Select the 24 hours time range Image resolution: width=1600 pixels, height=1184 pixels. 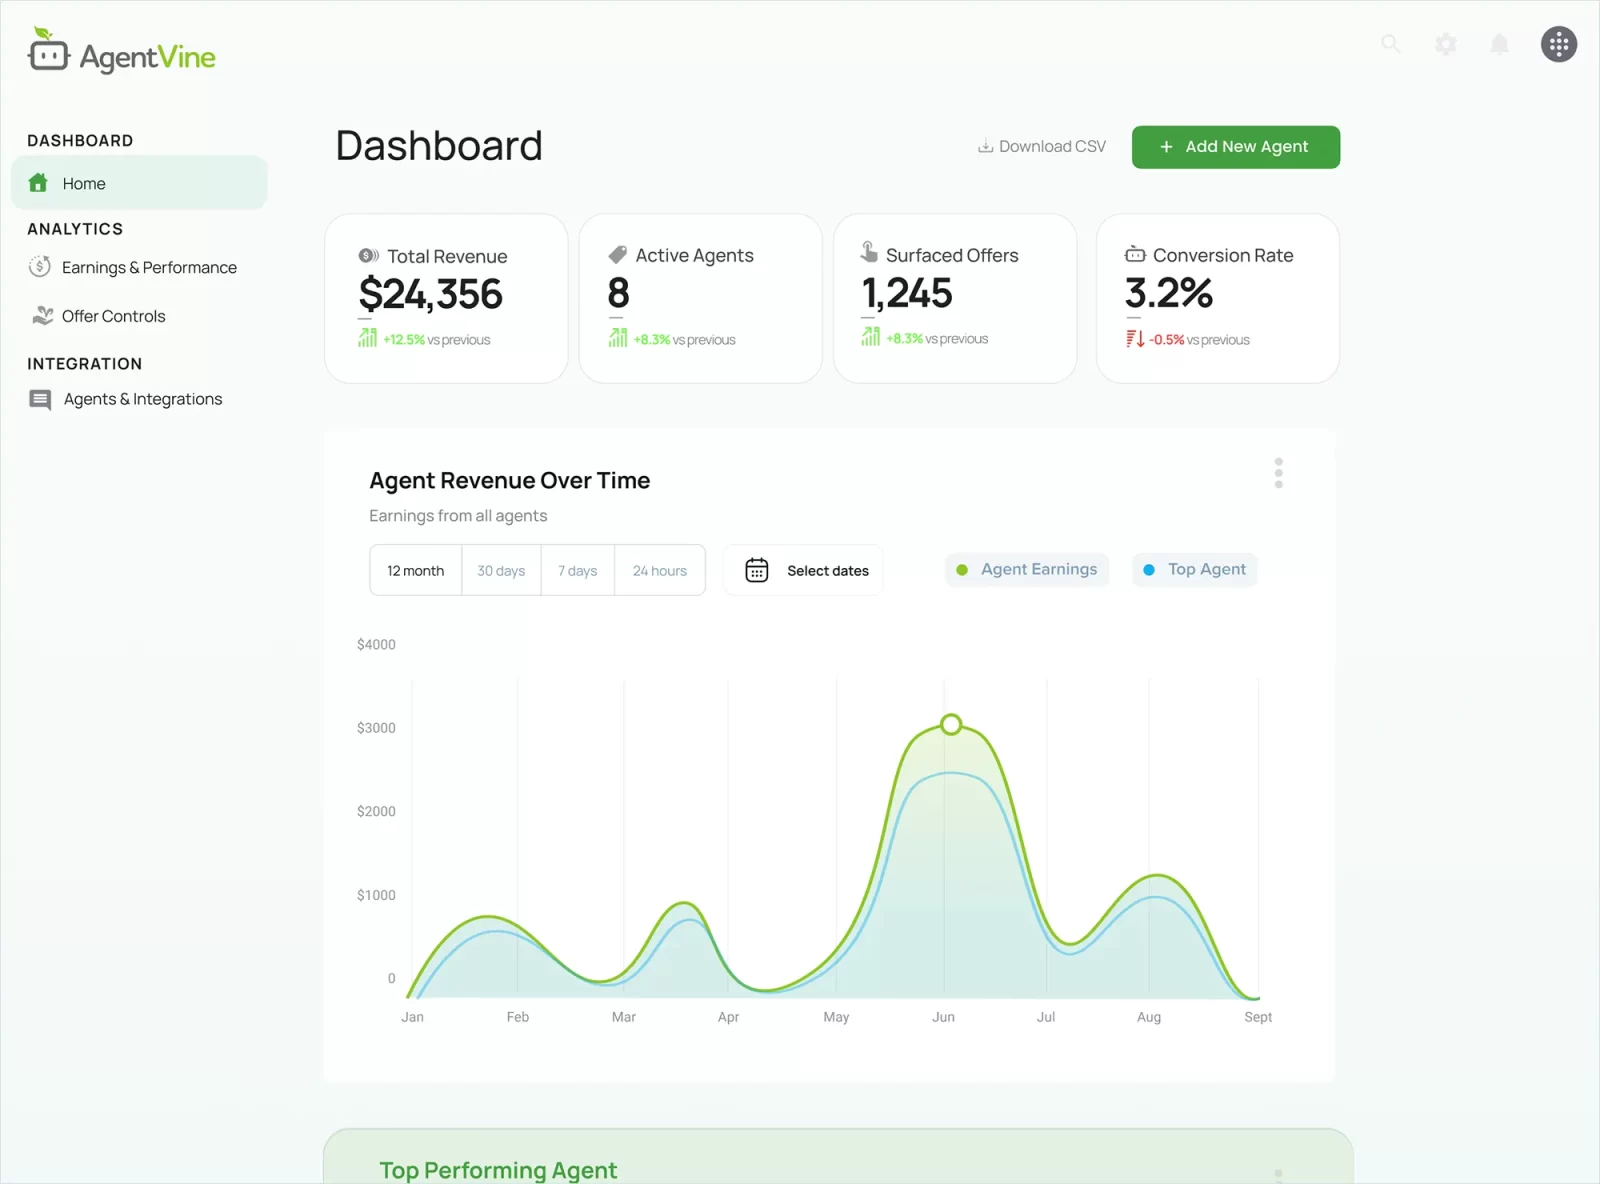(660, 571)
